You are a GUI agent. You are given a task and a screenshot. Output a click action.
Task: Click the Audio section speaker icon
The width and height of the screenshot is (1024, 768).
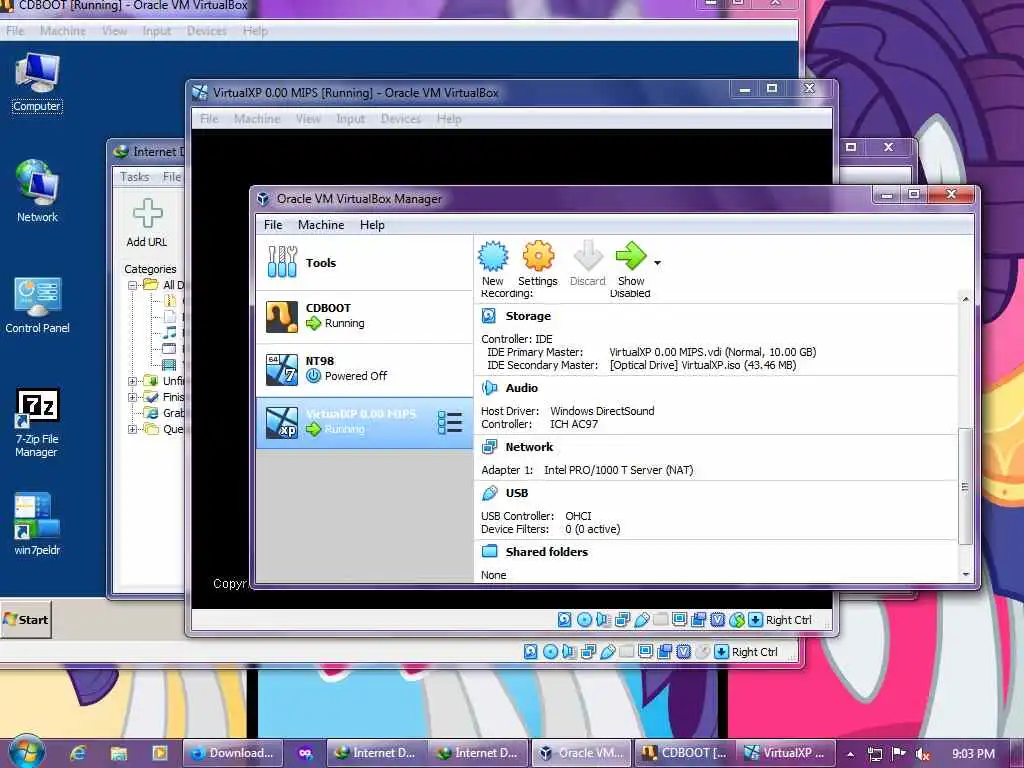pos(488,388)
